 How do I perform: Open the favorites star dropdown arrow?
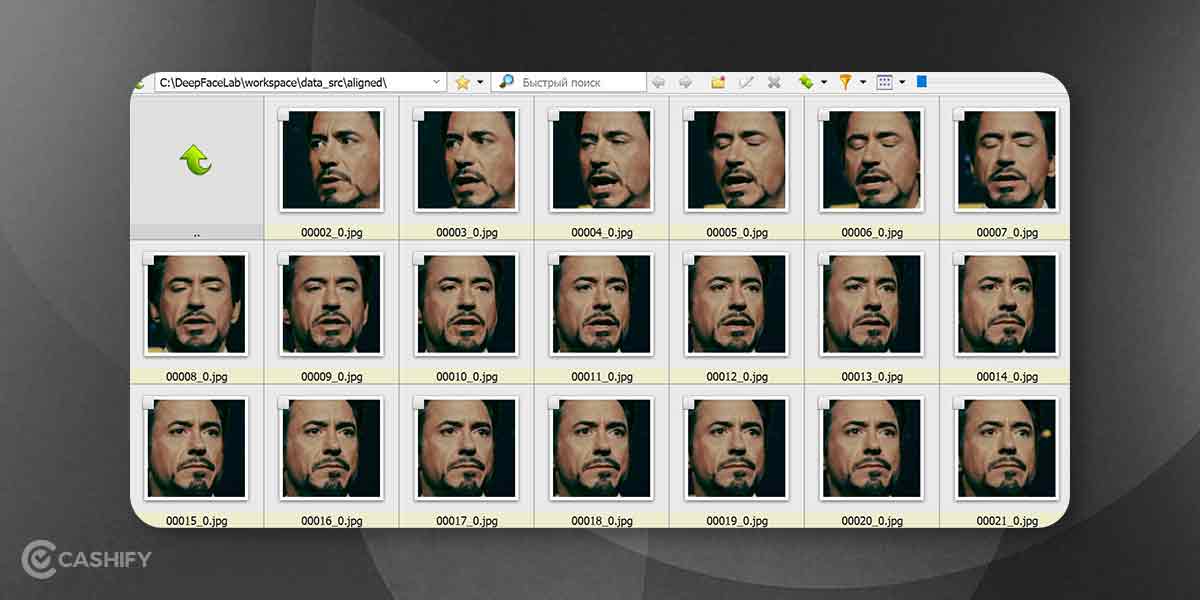click(x=478, y=81)
